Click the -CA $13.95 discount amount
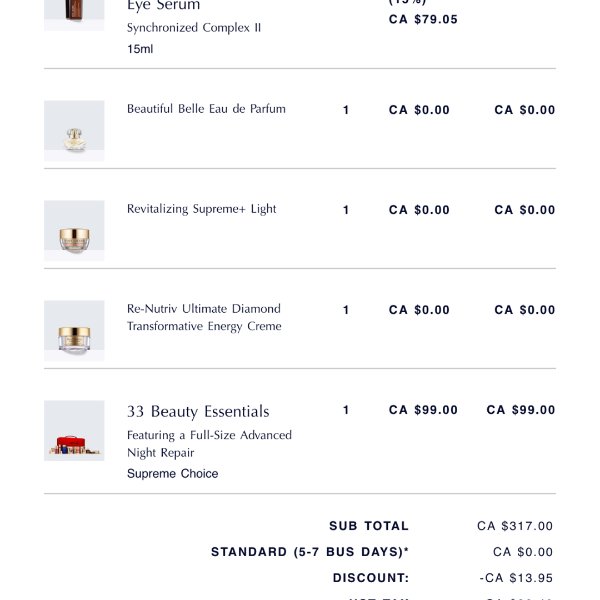The width and height of the screenshot is (600, 600). click(x=516, y=578)
